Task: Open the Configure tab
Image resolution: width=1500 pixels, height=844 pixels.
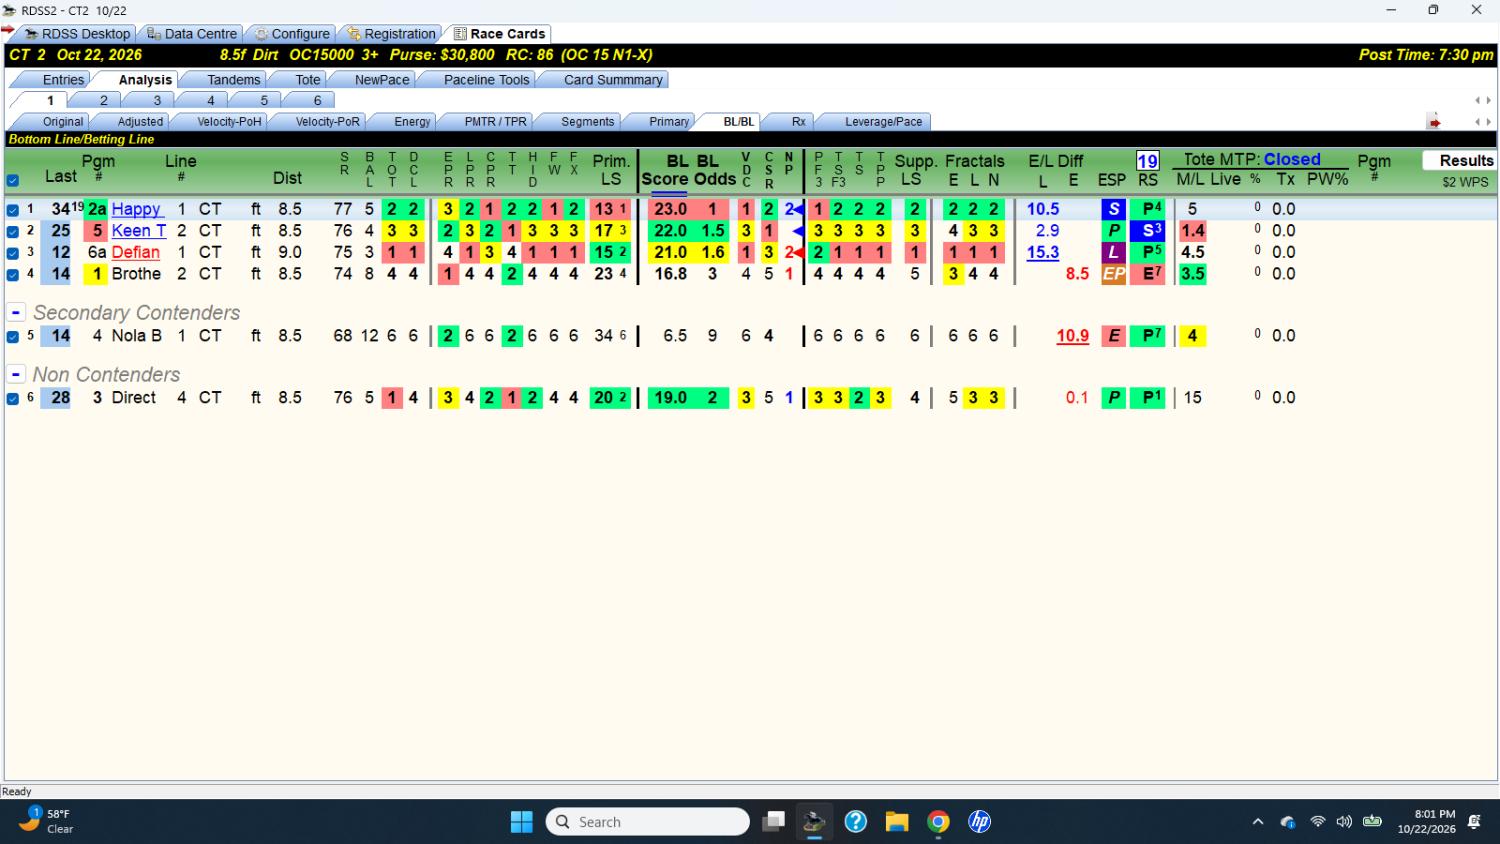Action: [x=292, y=34]
